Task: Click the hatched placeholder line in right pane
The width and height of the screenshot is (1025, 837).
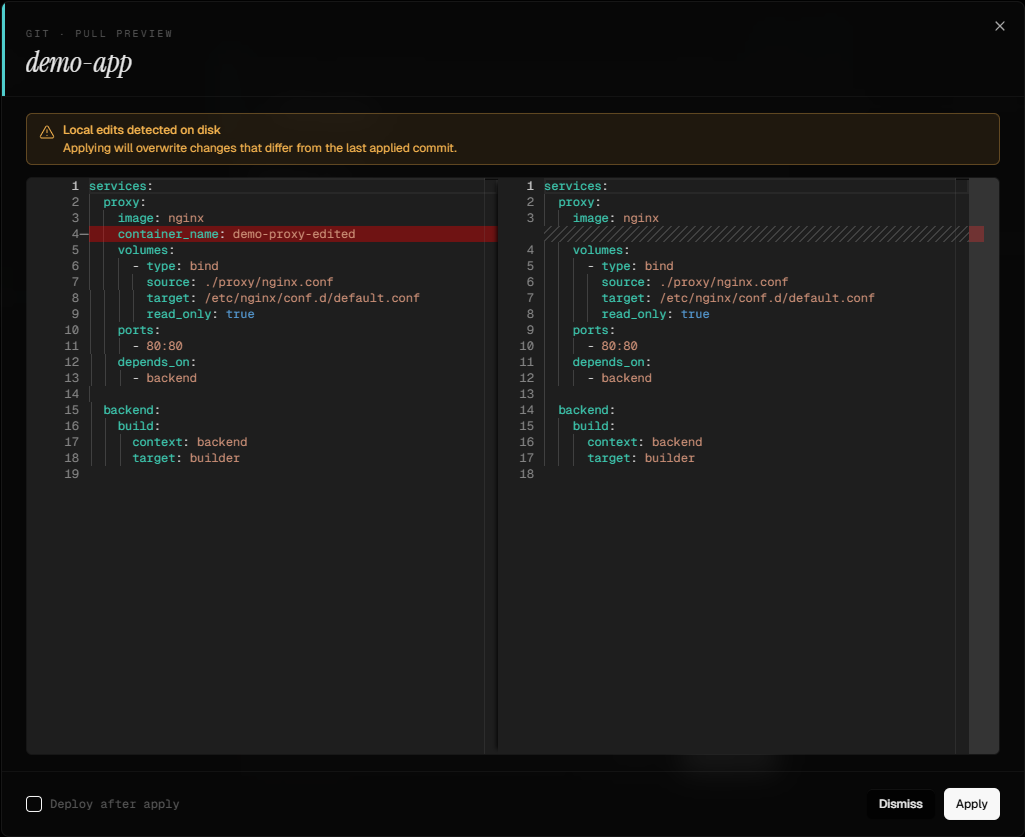Action: tap(756, 234)
